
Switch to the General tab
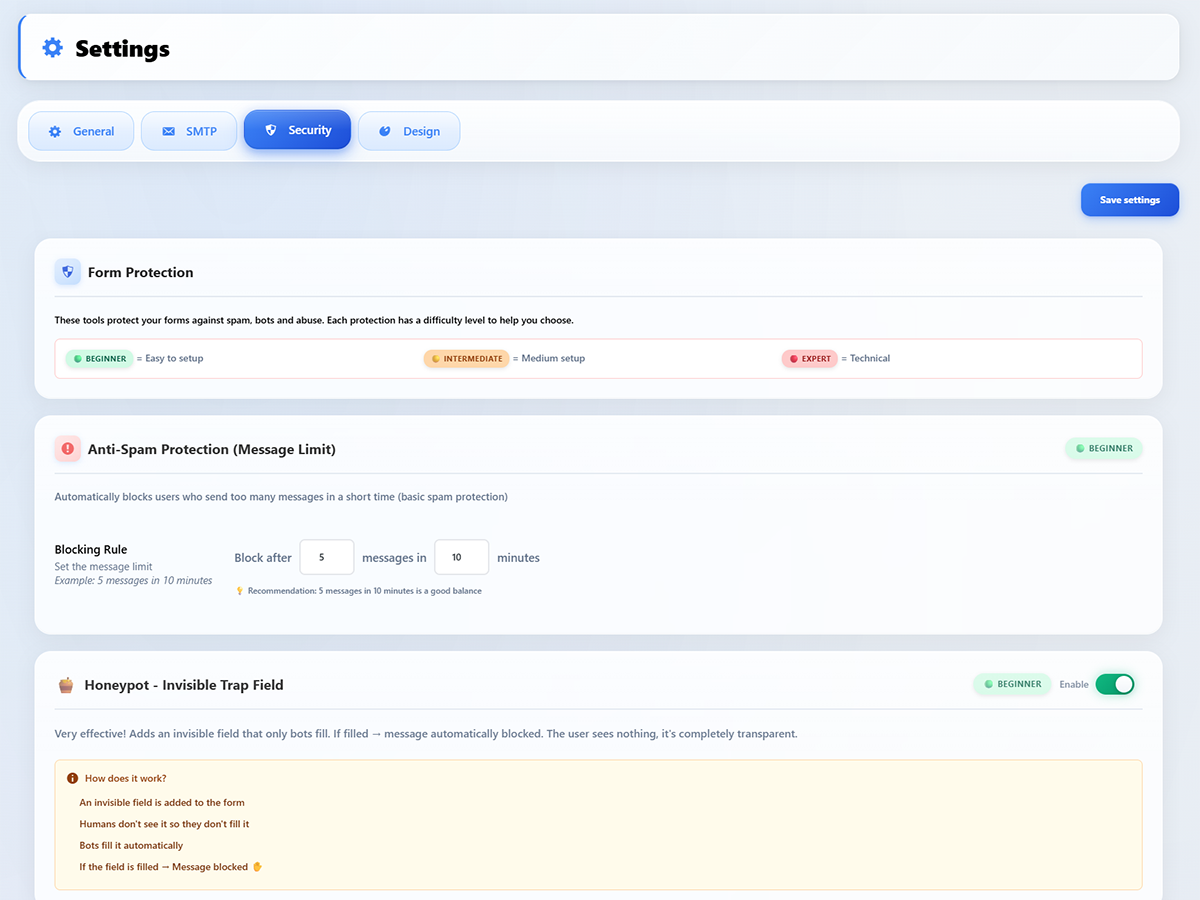click(81, 130)
